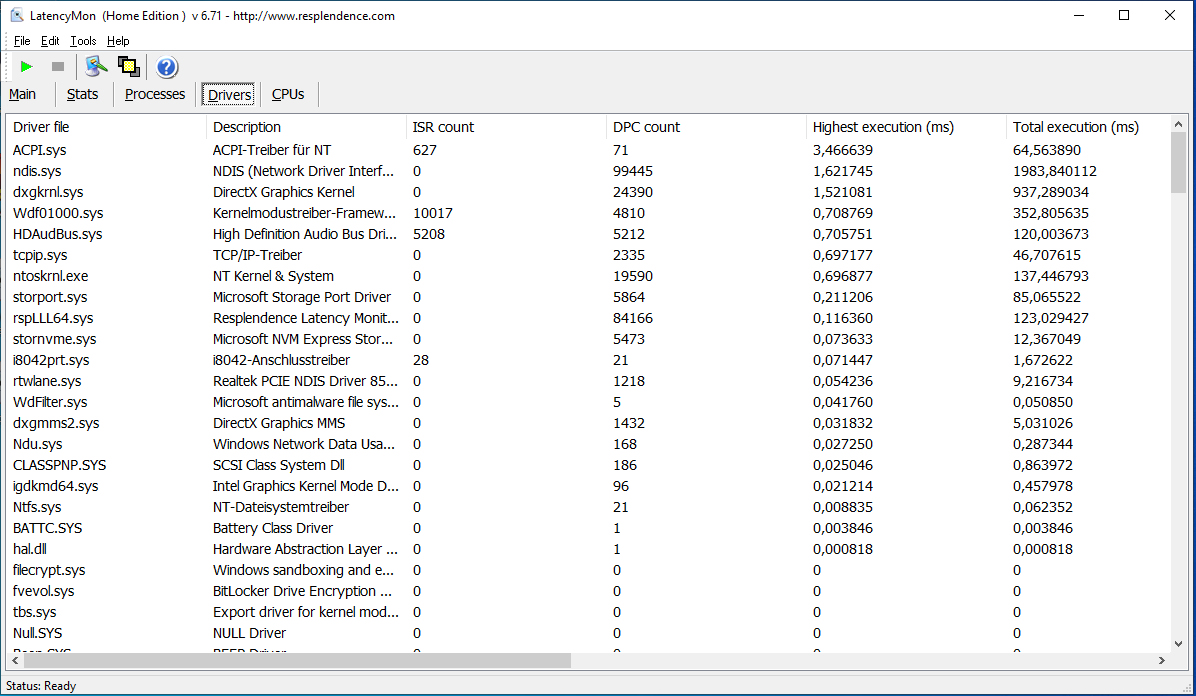Switch to the CPUs tab

coord(288,94)
